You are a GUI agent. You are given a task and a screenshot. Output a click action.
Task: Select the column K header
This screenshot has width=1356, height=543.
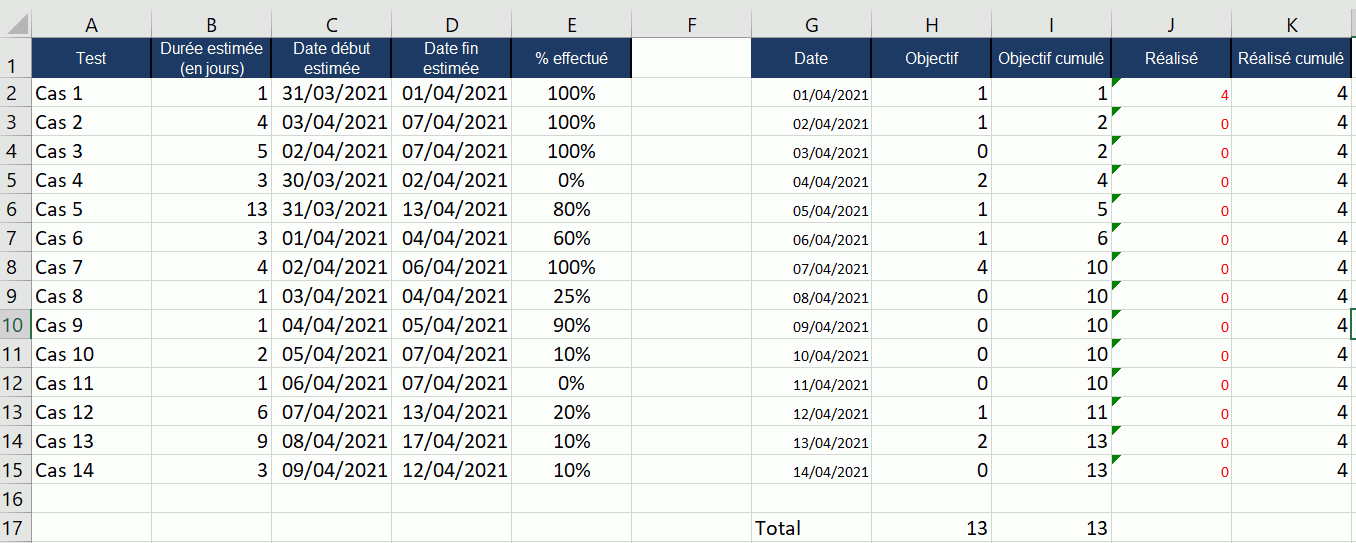(1291, 25)
